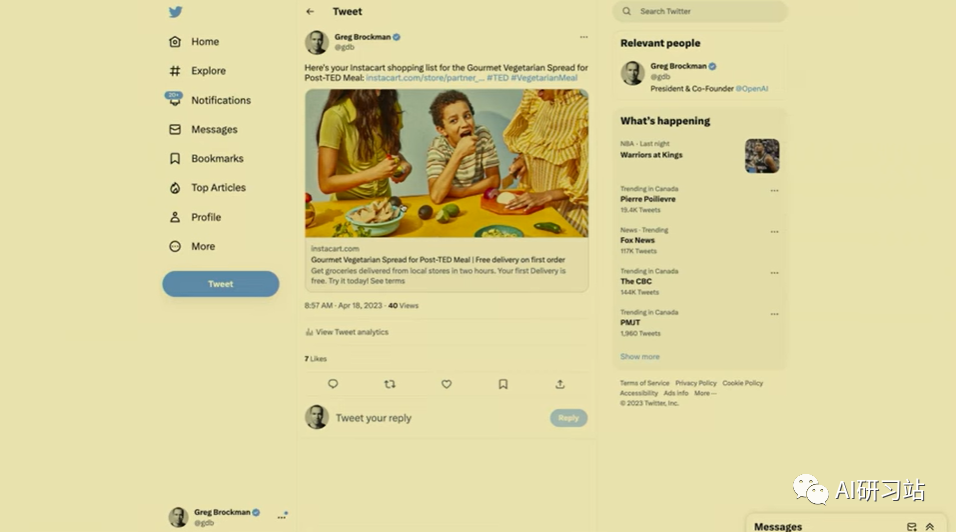The image size is (956, 532).
Task: Click the blue Tweet button
Action: click(x=221, y=284)
